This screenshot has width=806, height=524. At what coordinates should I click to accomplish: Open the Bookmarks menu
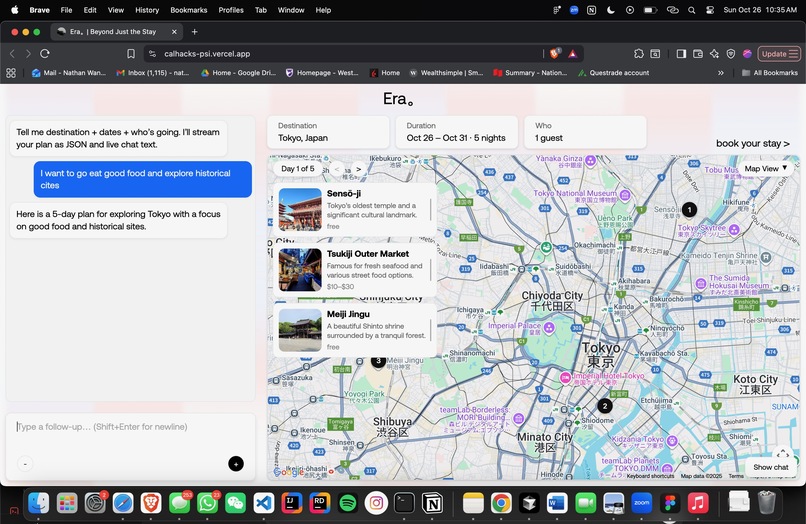point(189,10)
